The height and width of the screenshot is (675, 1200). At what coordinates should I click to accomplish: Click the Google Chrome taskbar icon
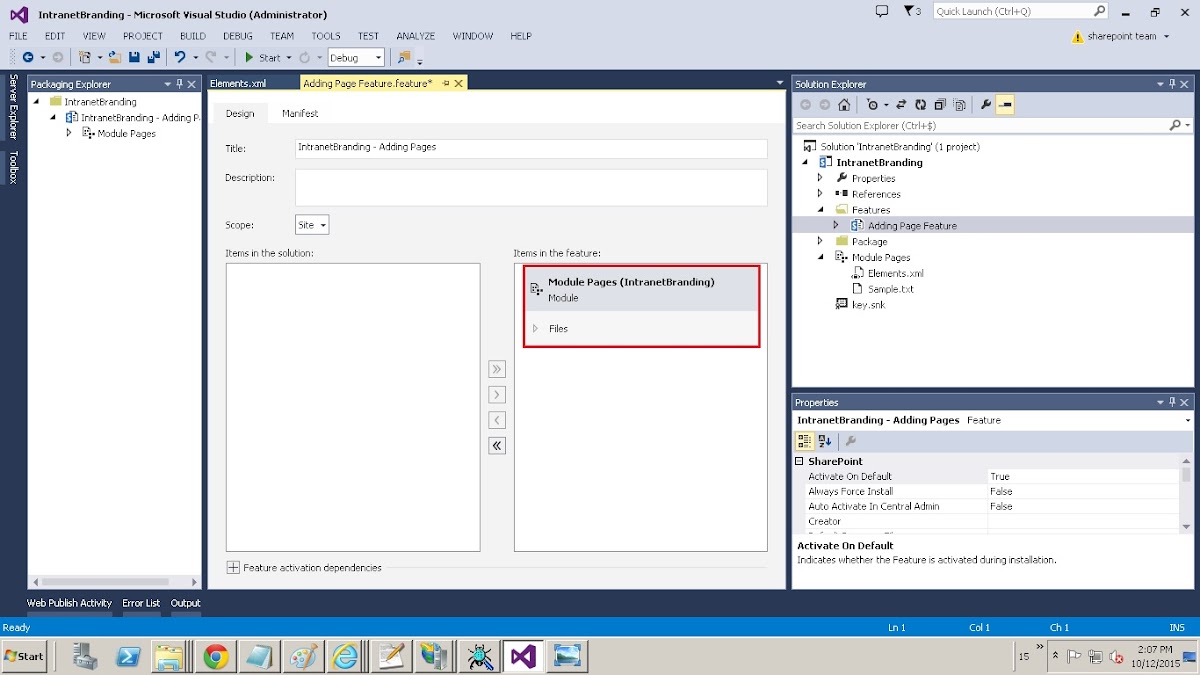215,656
